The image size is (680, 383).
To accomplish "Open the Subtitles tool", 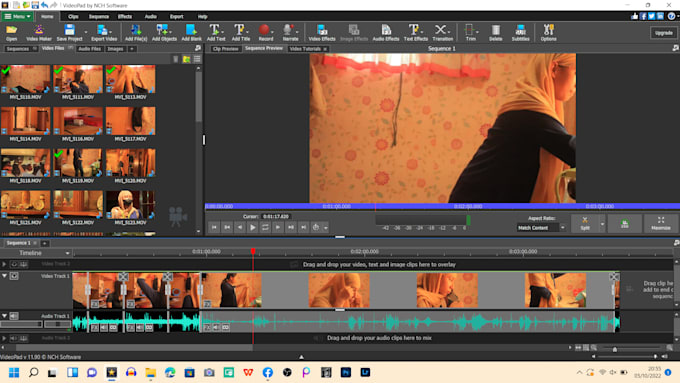I will pos(520,33).
